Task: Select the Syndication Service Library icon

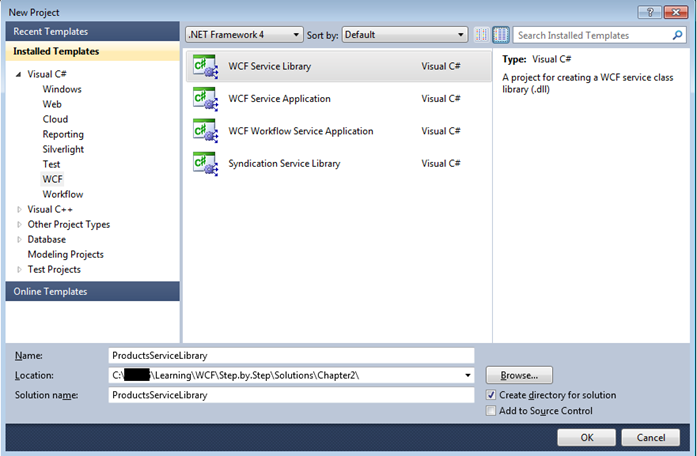Action: tap(205, 163)
